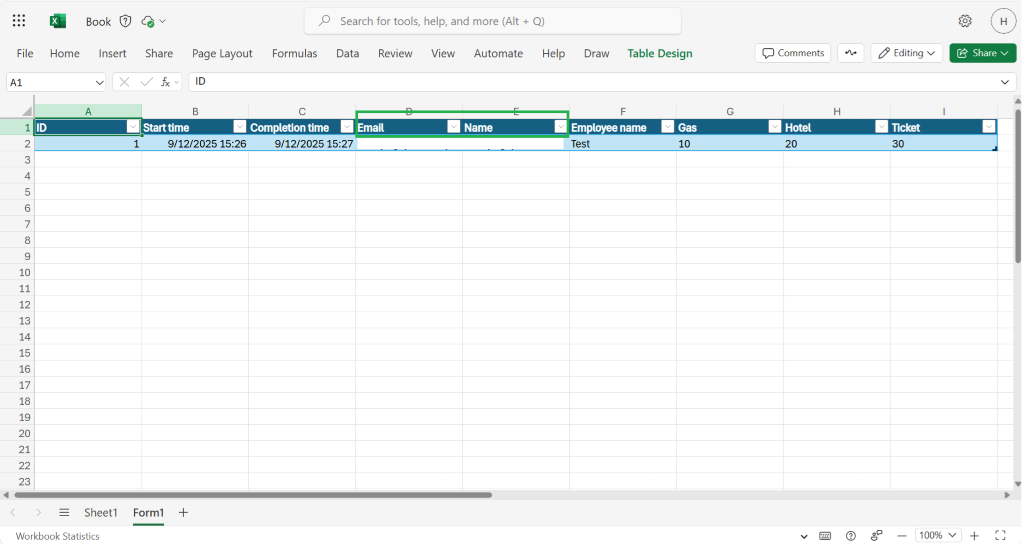Open the ID column filter dropdown

(x=133, y=127)
